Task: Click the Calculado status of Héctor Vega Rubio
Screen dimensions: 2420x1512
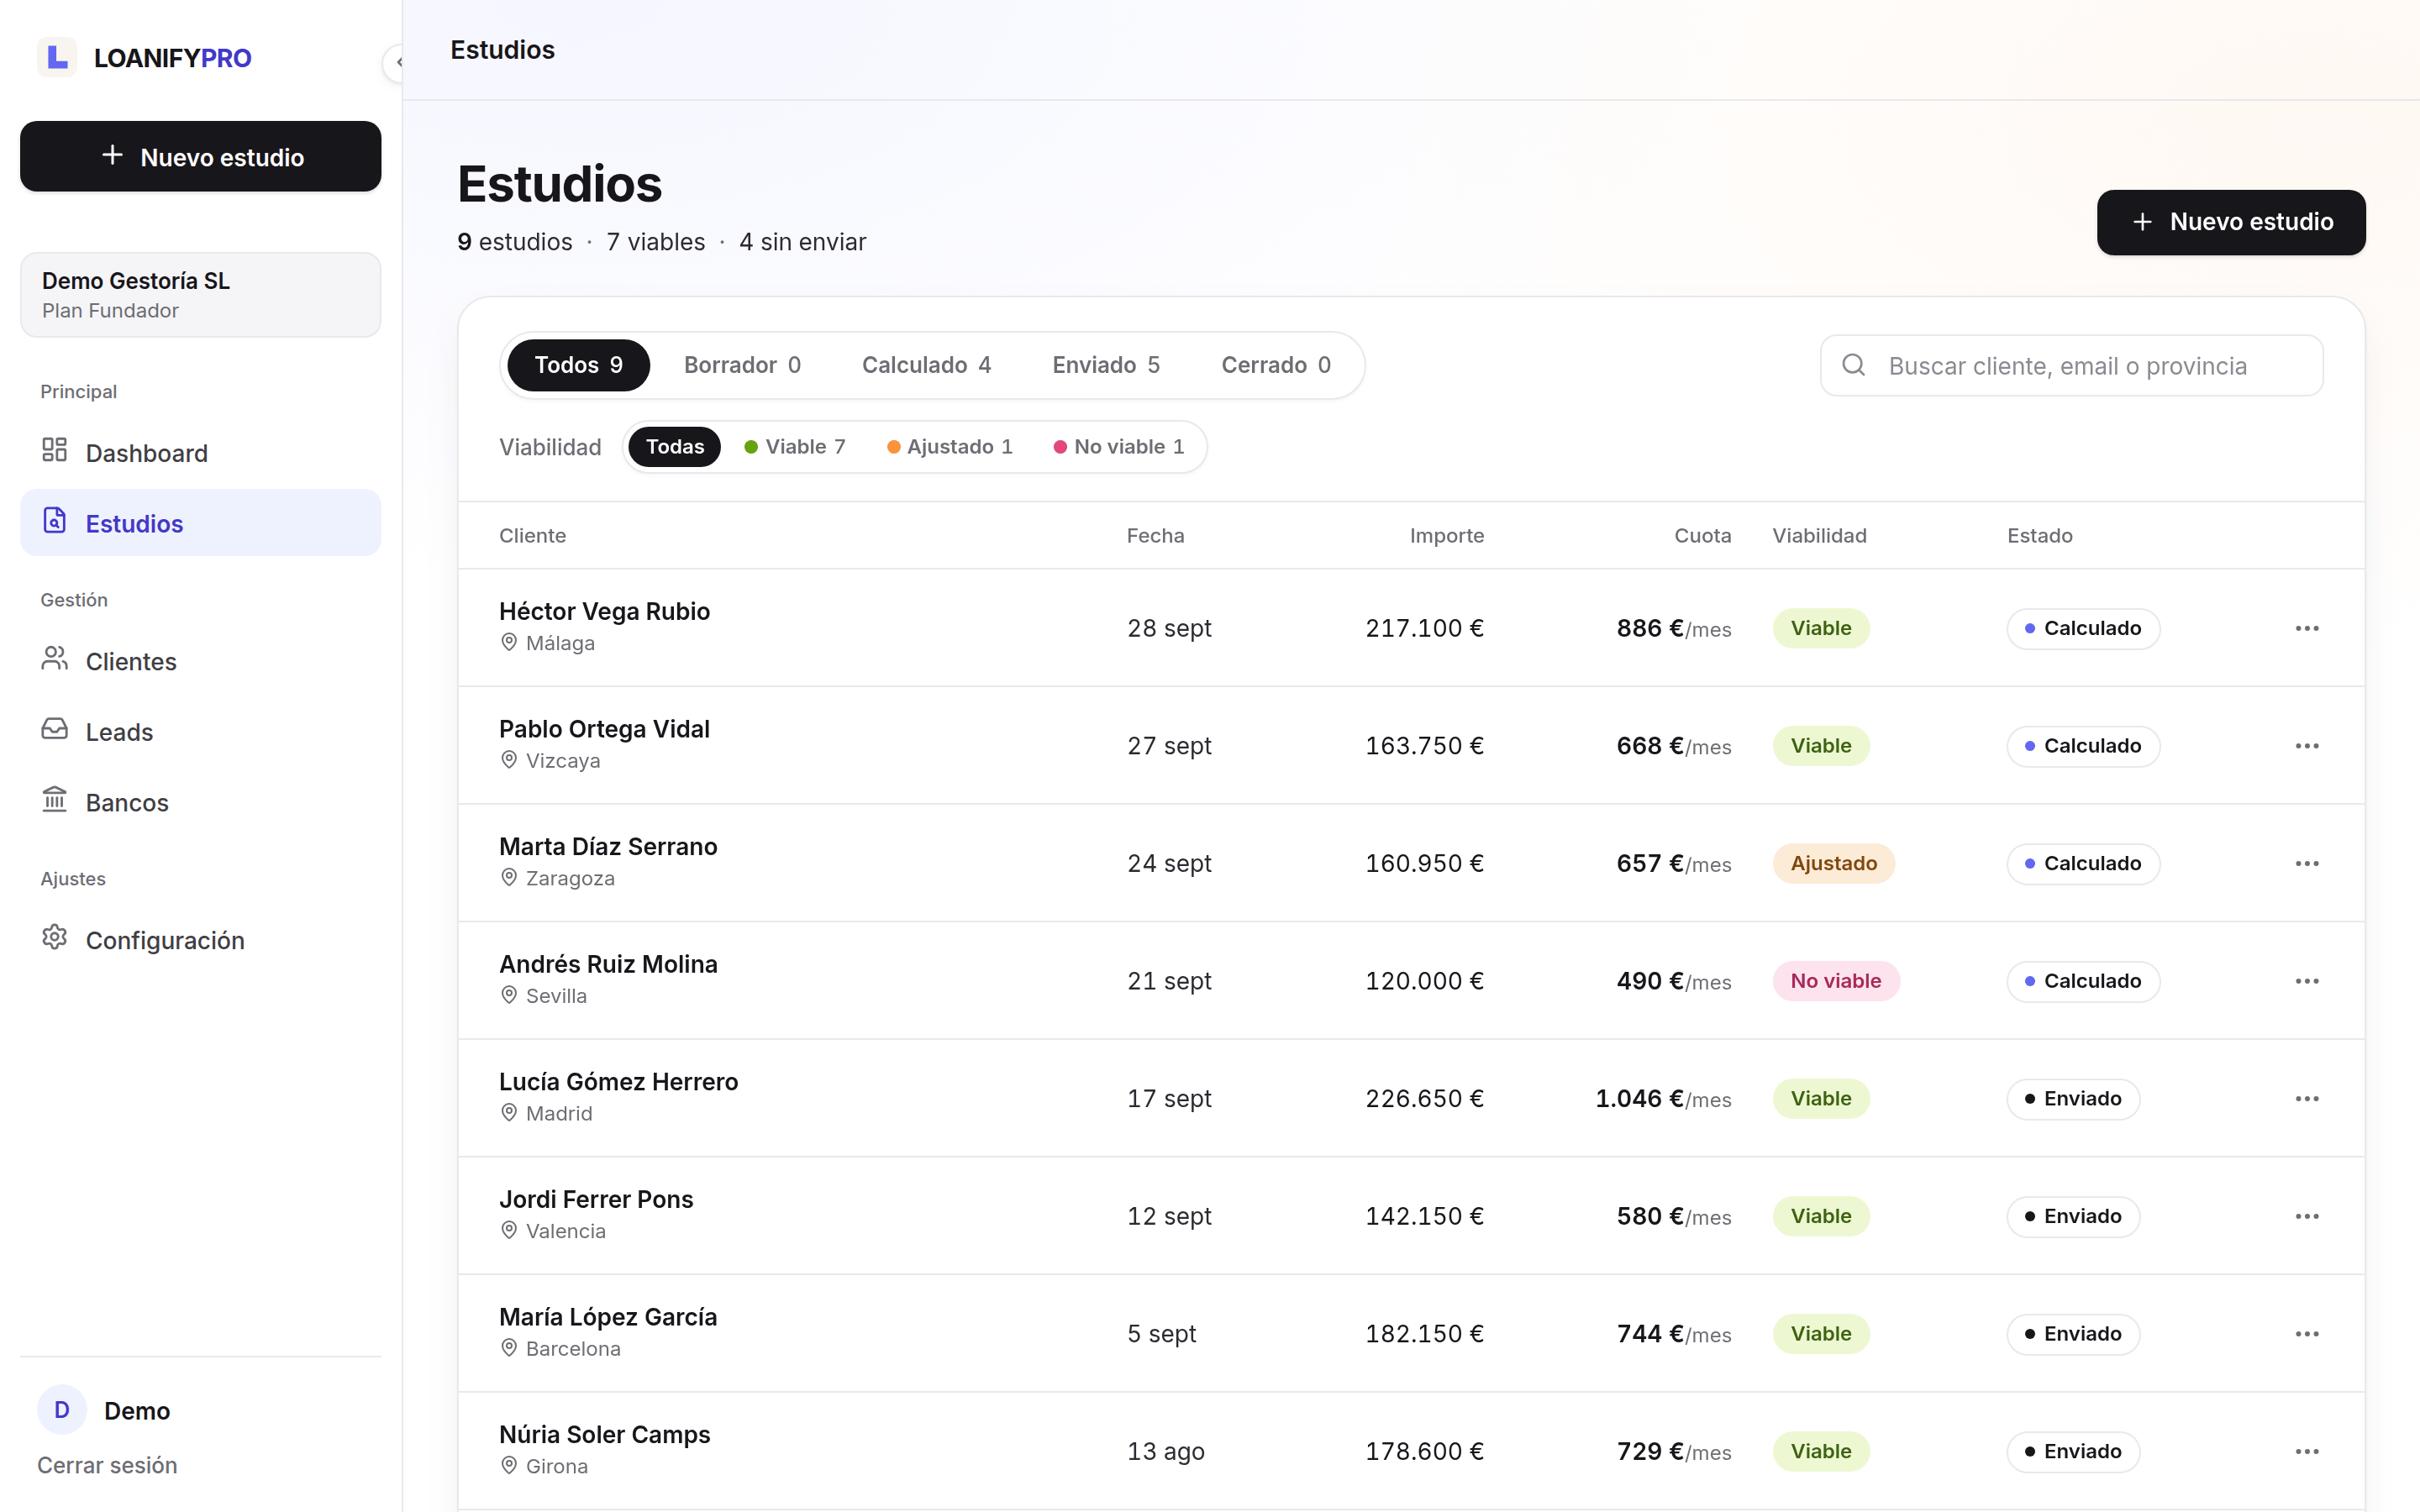Action: click(2083, 628)
